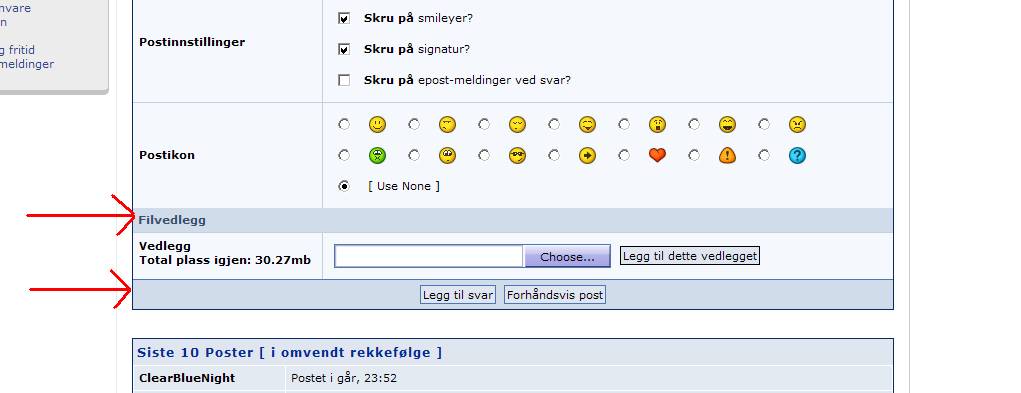Click 'Legg til dette vedlegget' button

(690, 256)
